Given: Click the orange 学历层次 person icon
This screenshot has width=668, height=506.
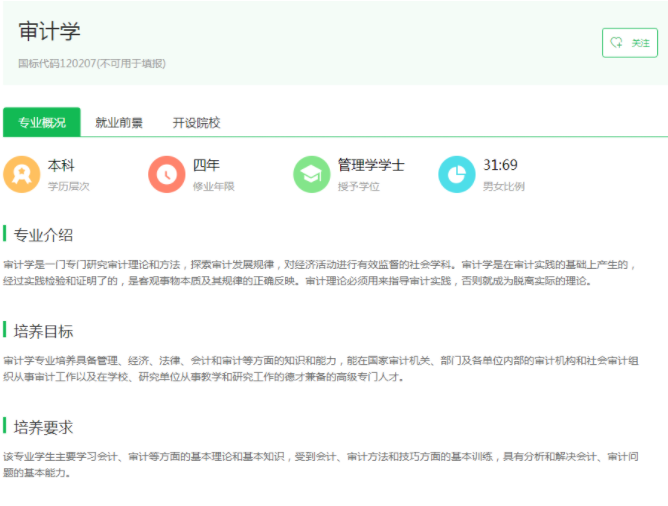Looking at the screenshot, I should [x=22, y=174].
